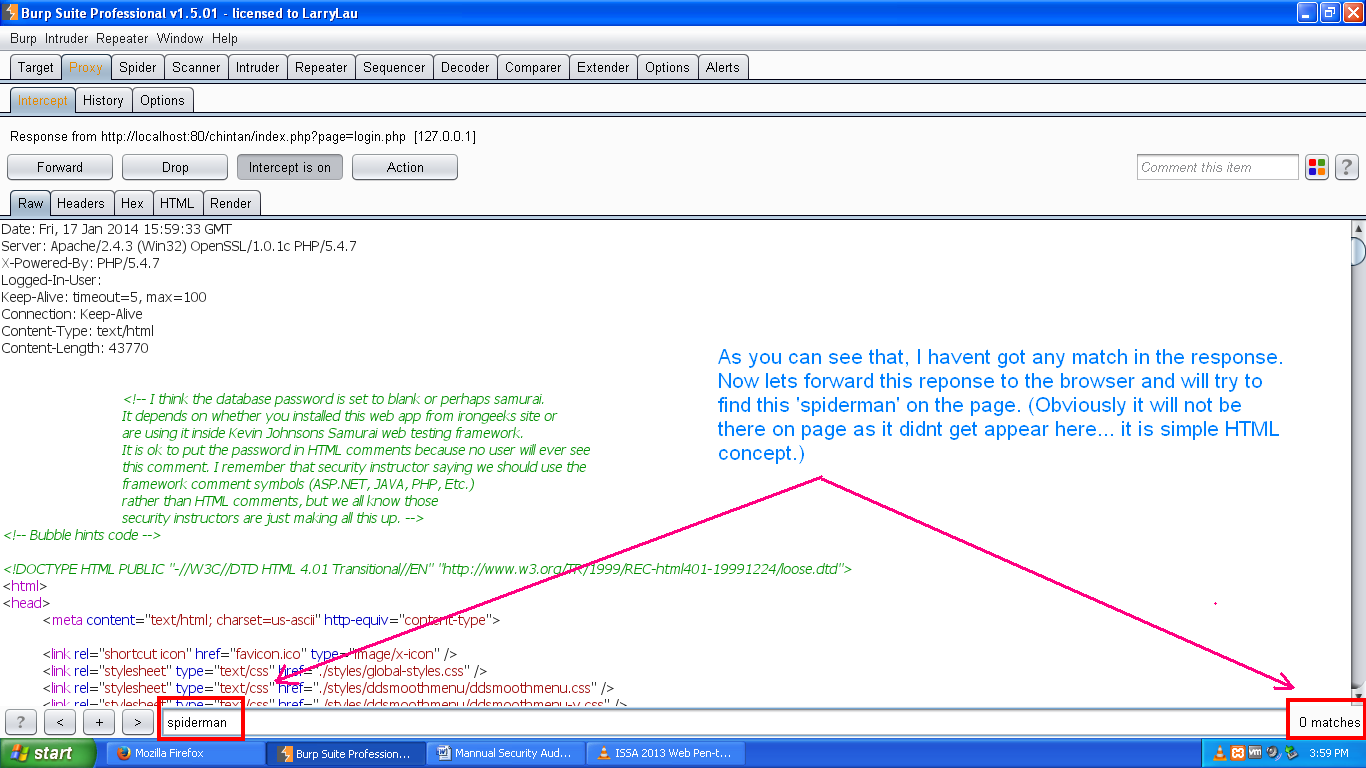Open the Repeater menu in the menu bar
Image resolution: width=1366 pixels, height=768 pixels.
(124, 38)
